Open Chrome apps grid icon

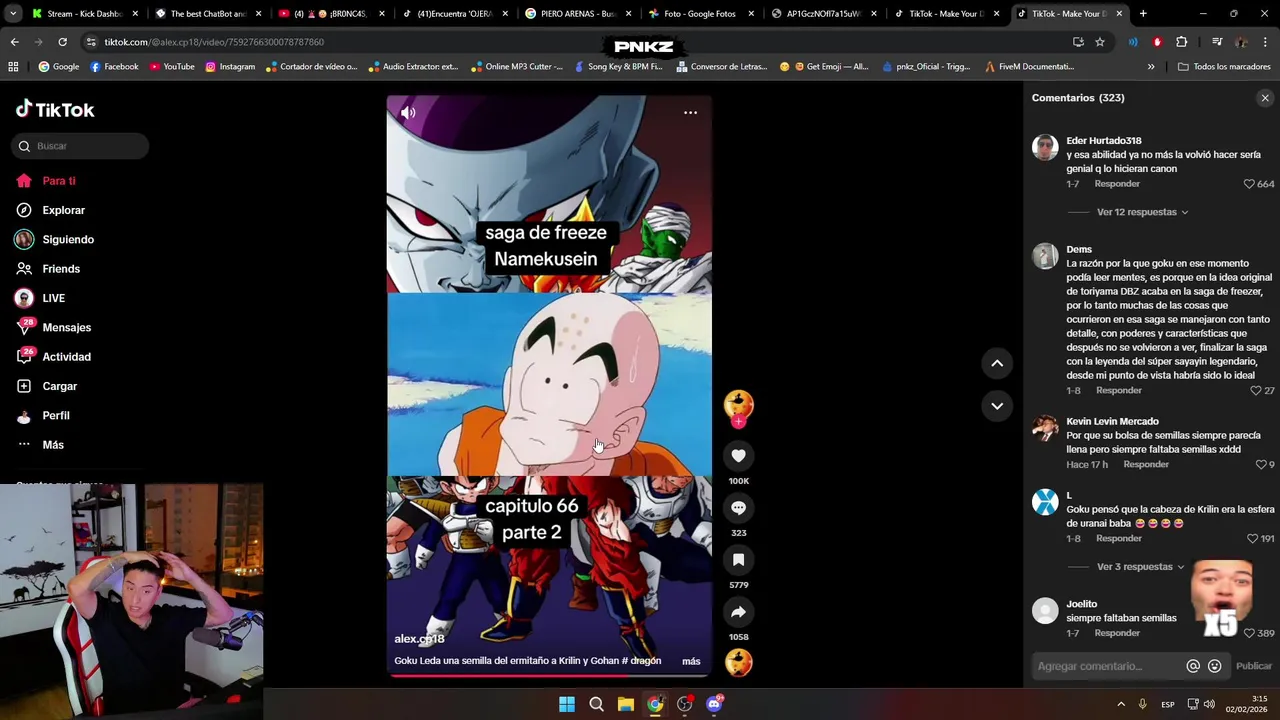(13, 67)
